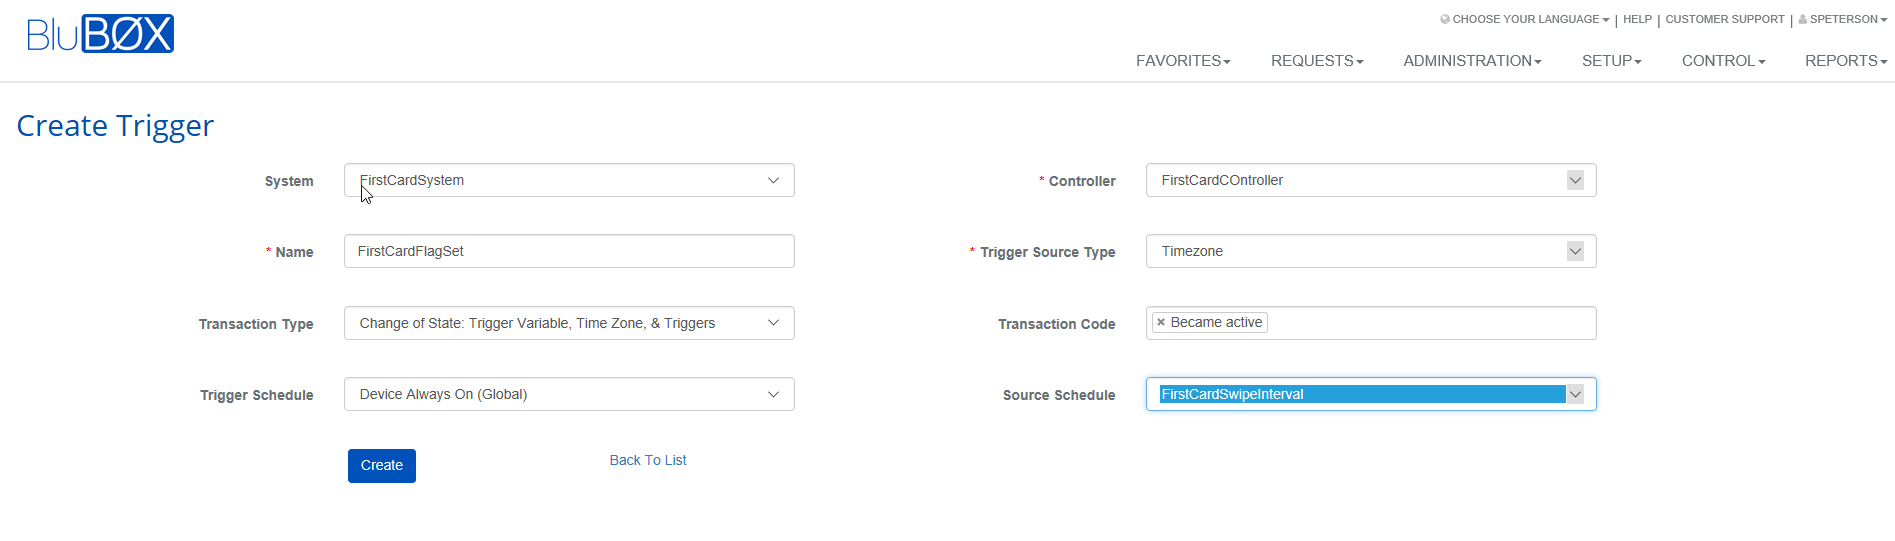Click the Name input field
This screenshot has height=541, width=1895.
click(x=569, y=251)
